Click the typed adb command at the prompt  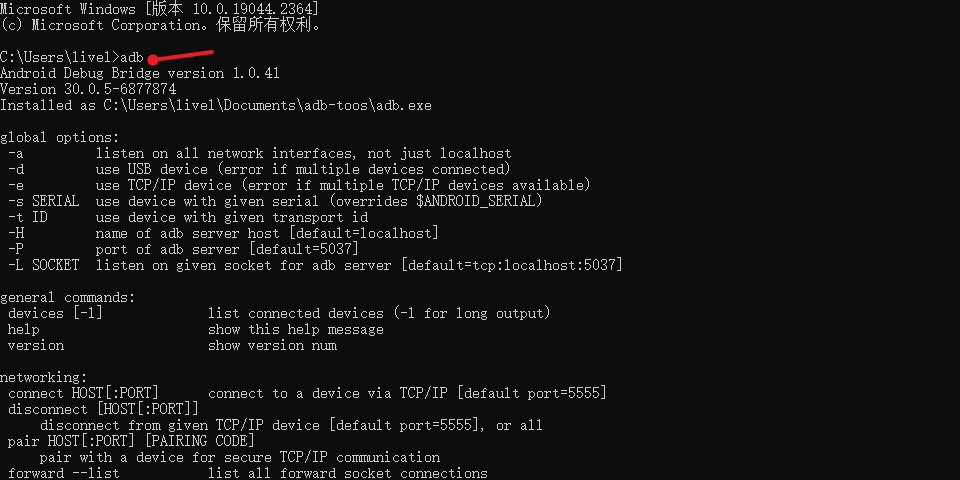[x=132, y=57]
